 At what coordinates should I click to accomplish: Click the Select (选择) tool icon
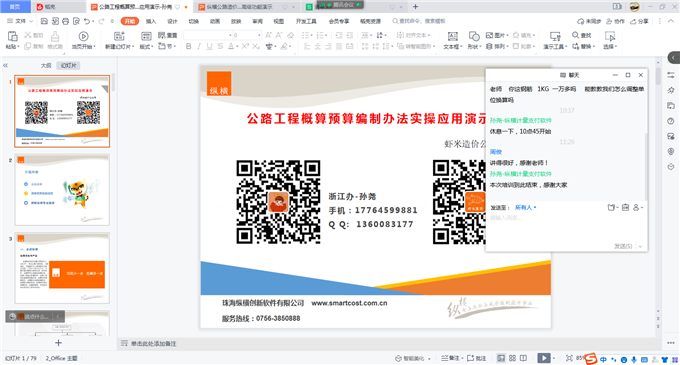coord(610,36)
